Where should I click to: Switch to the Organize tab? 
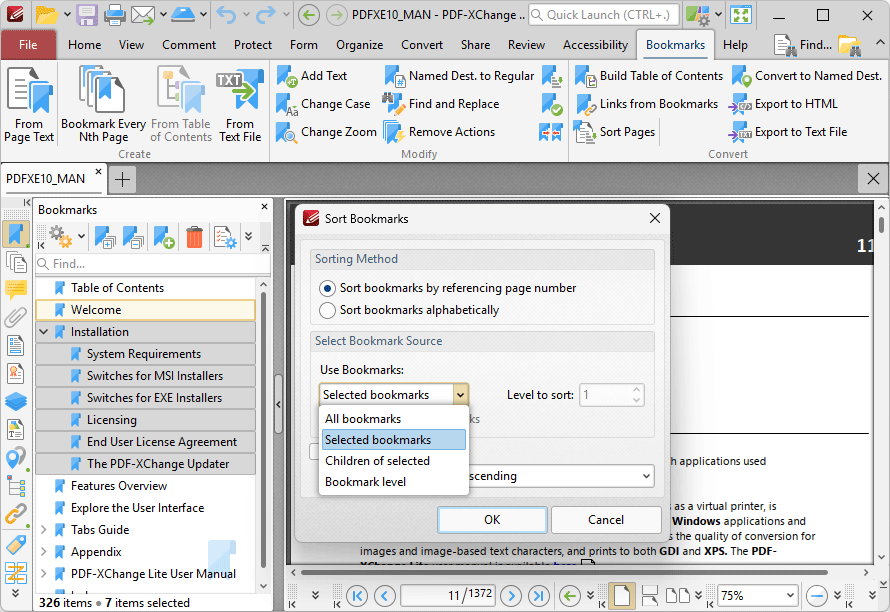[359, 45]
